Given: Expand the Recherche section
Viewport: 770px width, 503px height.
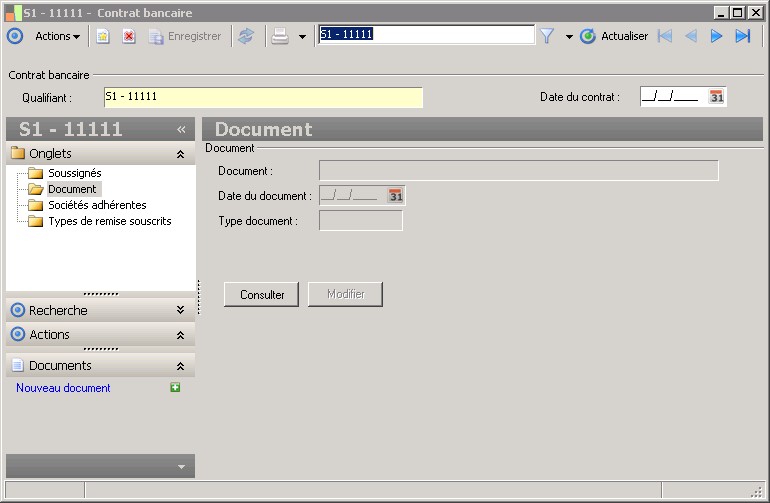Looking at the screenshot, I should point(180,310).
